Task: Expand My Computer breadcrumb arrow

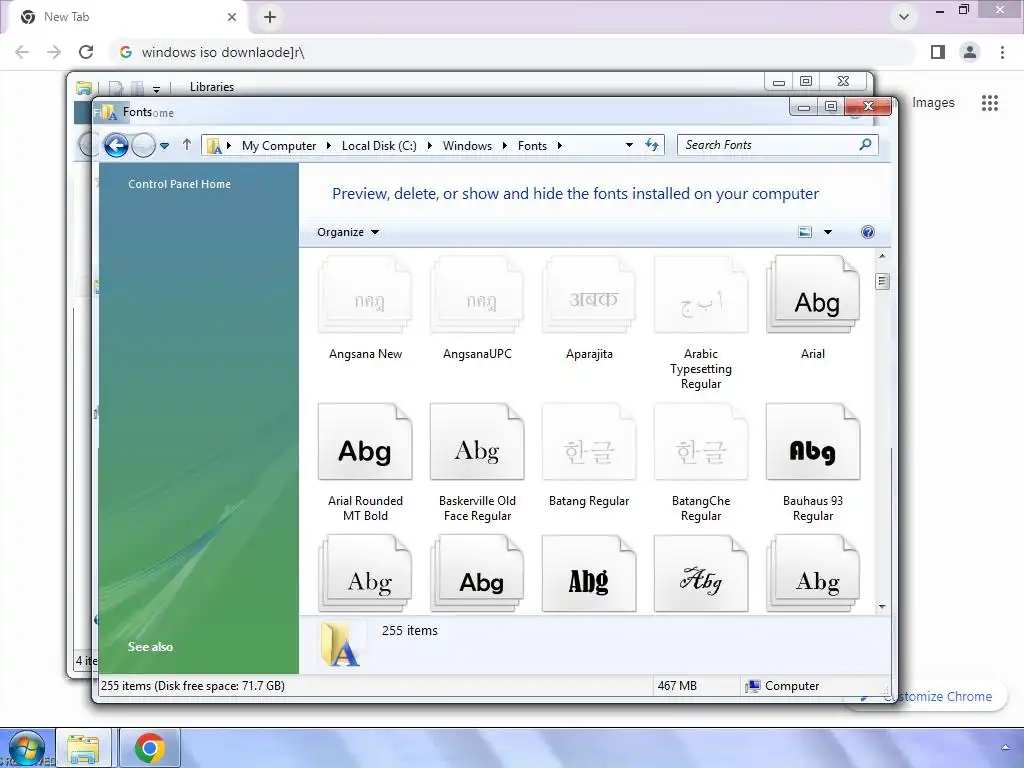Action: coord(328,146)
